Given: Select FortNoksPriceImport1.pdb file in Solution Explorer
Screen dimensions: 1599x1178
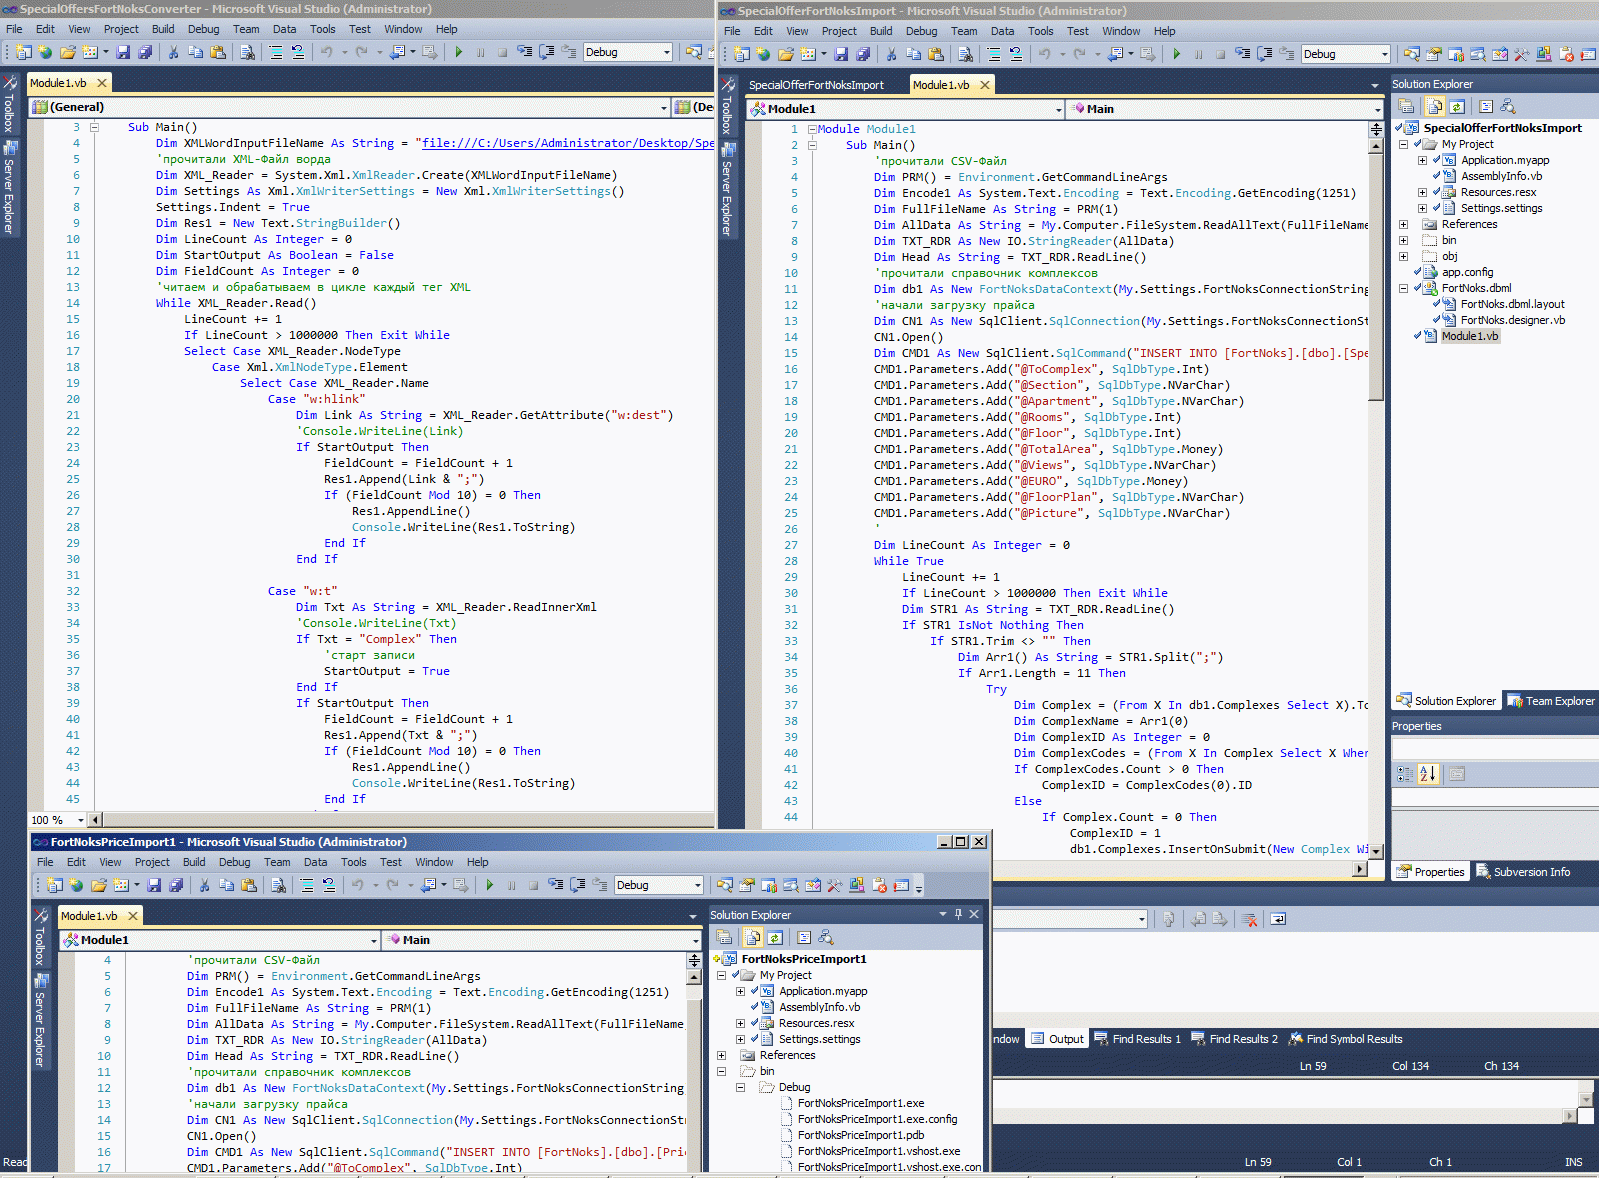Looking at the screenshot, I should pos(861,1135).
